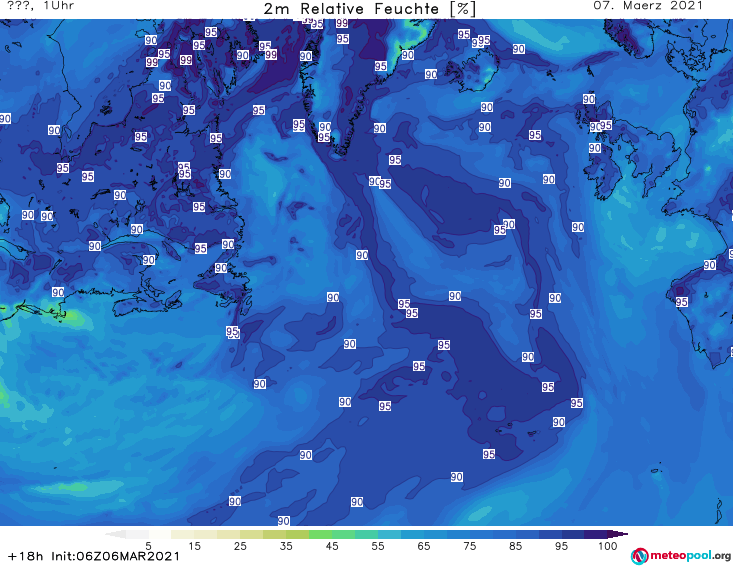Pick the white arrow tip starting the colorbar
This screenshot has width=733, height=566.
click(116, 534)
